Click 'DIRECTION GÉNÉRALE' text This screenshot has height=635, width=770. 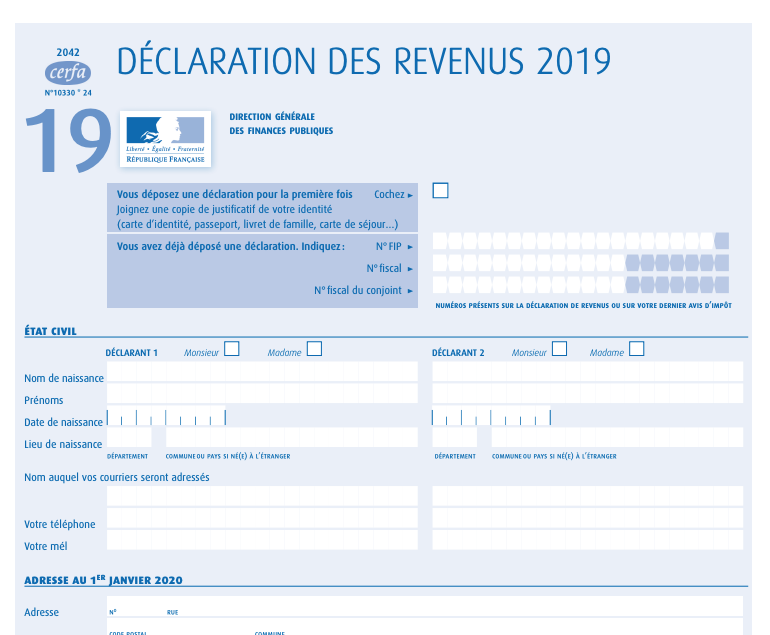click(x=272, y=117)
